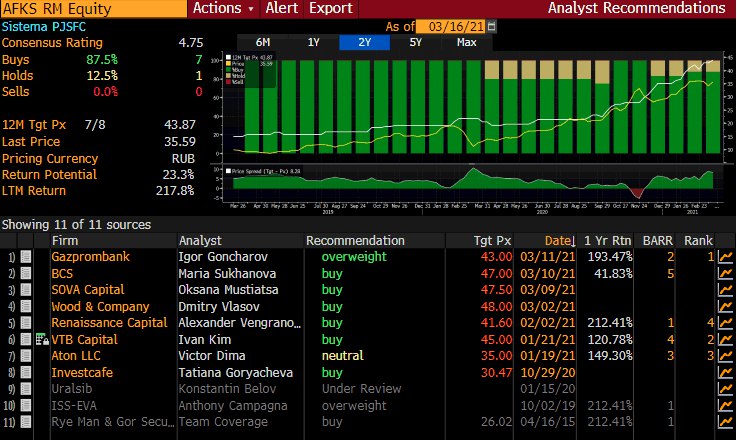Sort by the Rank column header

(x=696, y=241)
